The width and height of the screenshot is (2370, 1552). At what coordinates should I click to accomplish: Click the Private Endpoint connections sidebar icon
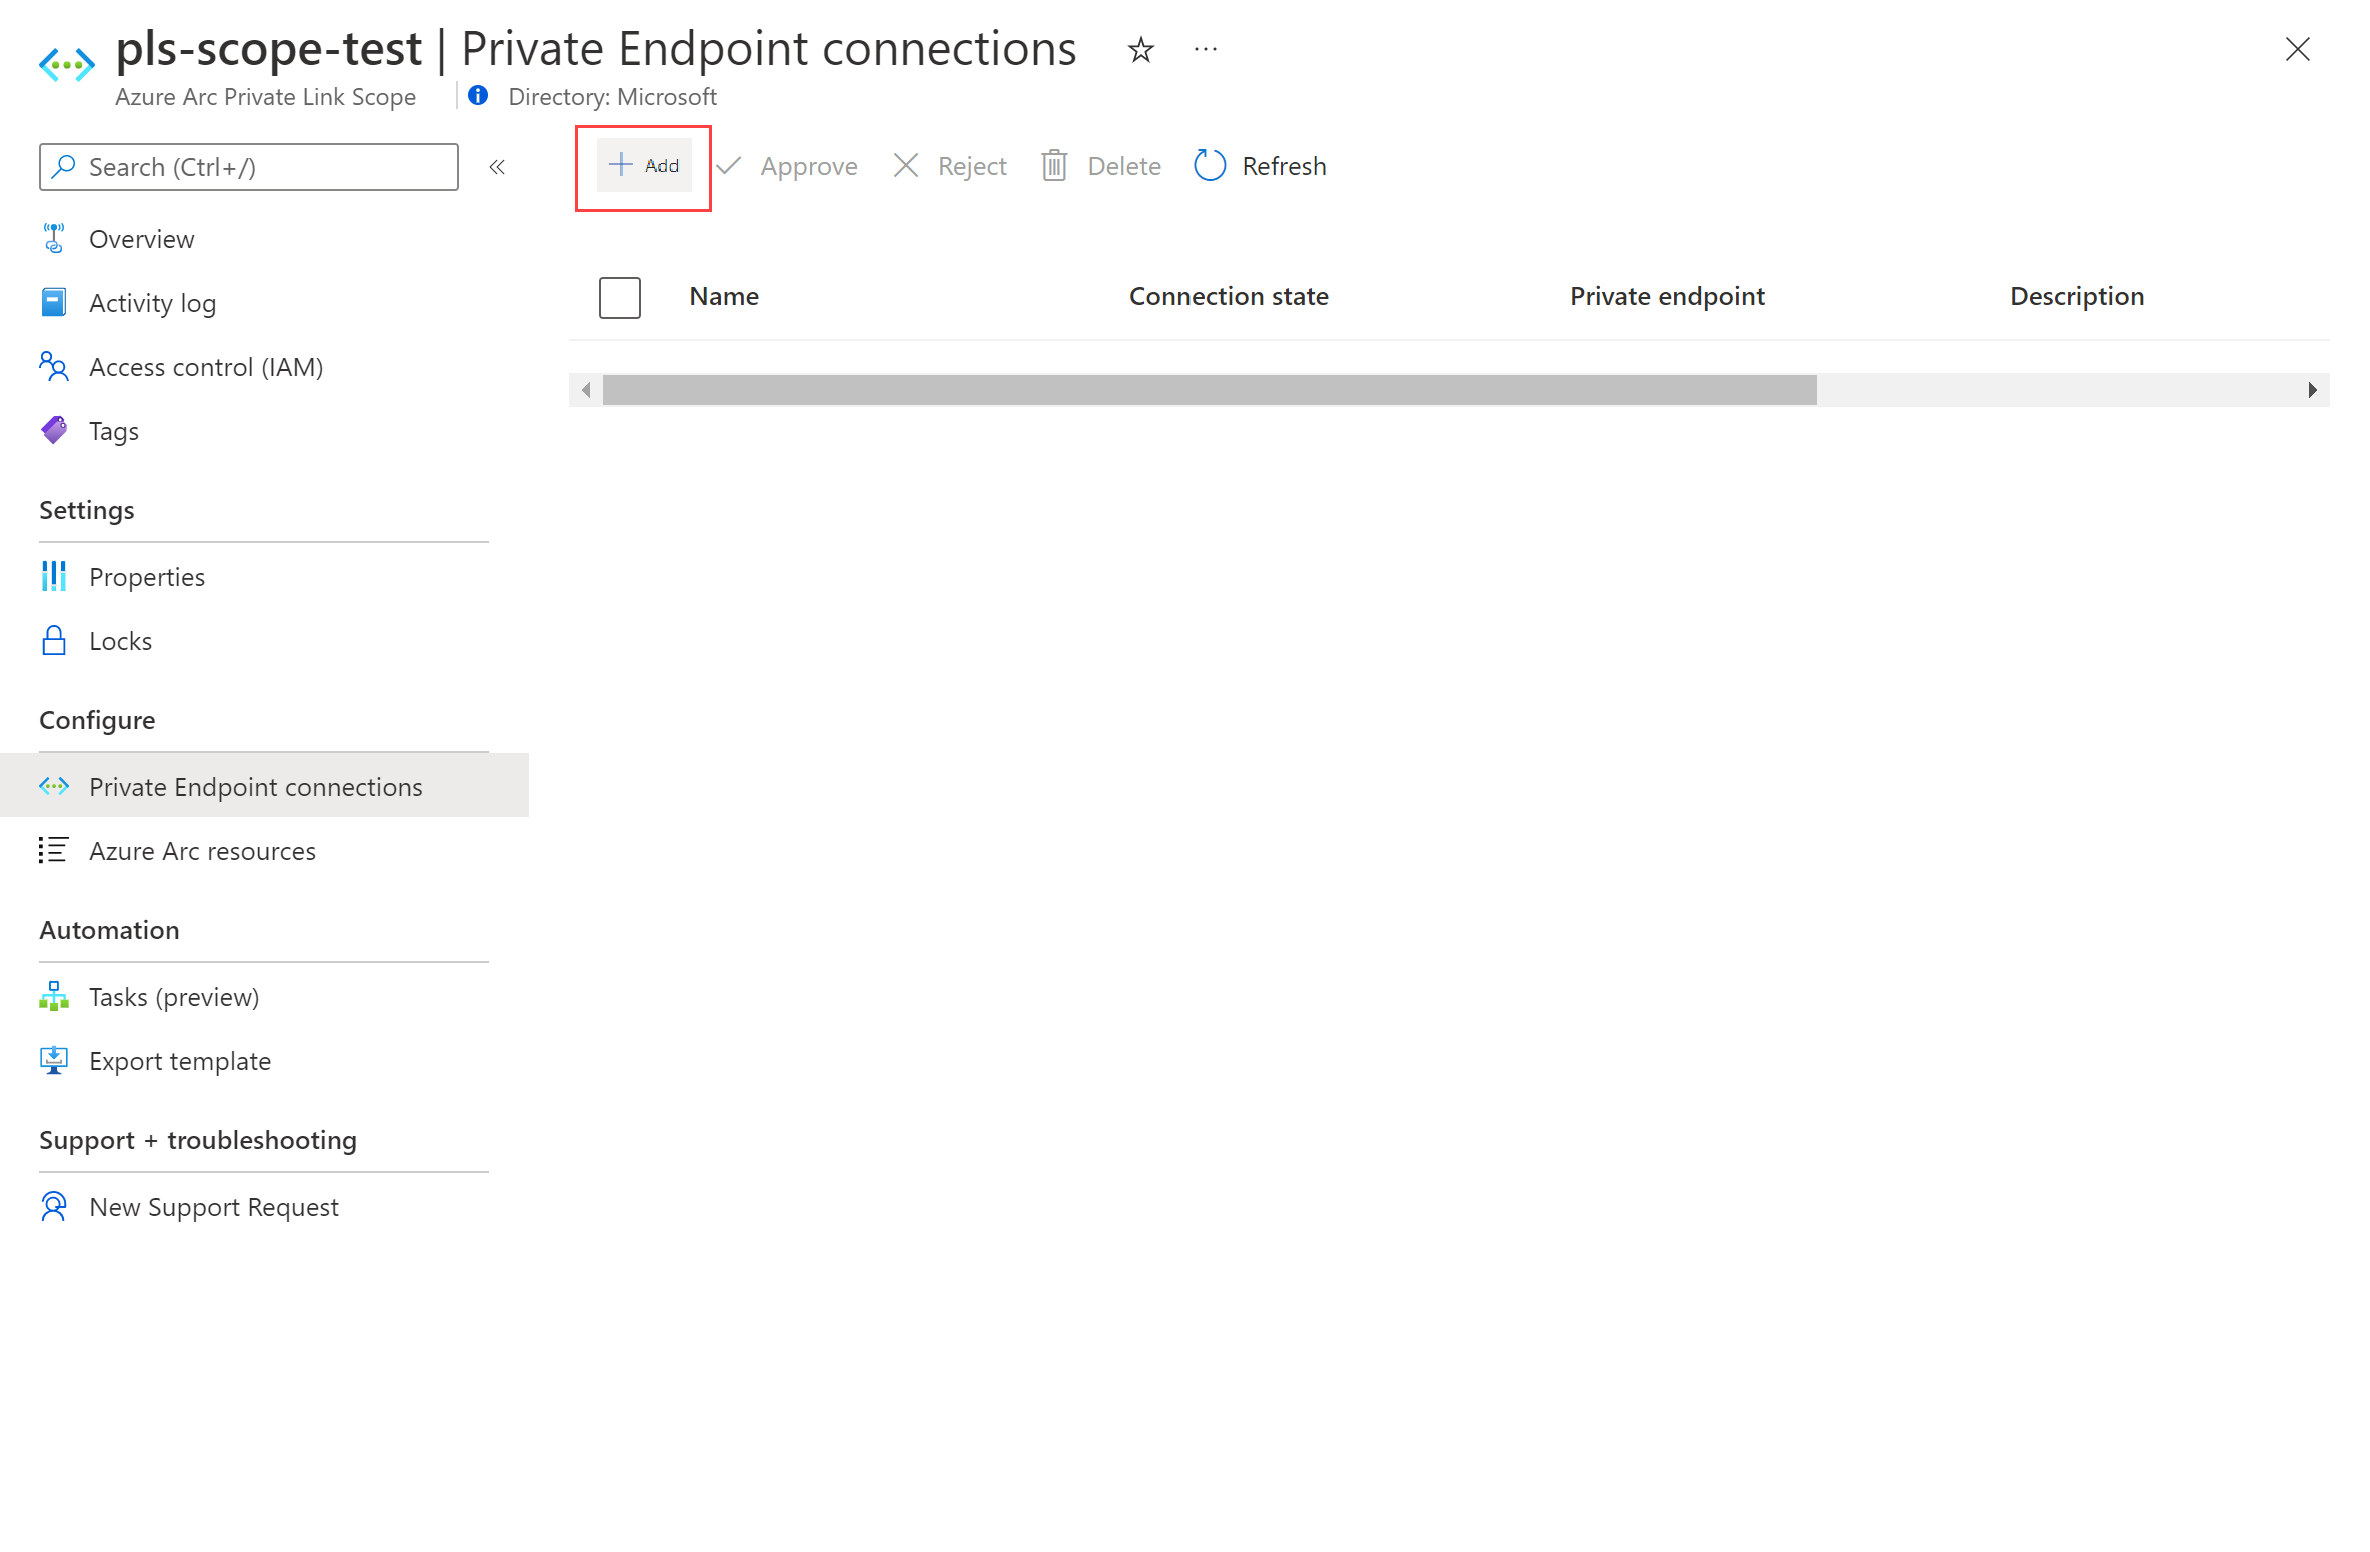pos(54,786)
